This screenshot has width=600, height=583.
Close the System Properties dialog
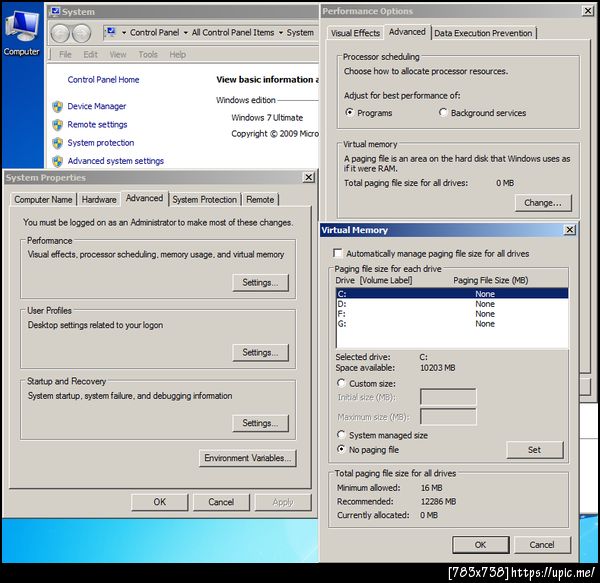[x=308, y=177]
